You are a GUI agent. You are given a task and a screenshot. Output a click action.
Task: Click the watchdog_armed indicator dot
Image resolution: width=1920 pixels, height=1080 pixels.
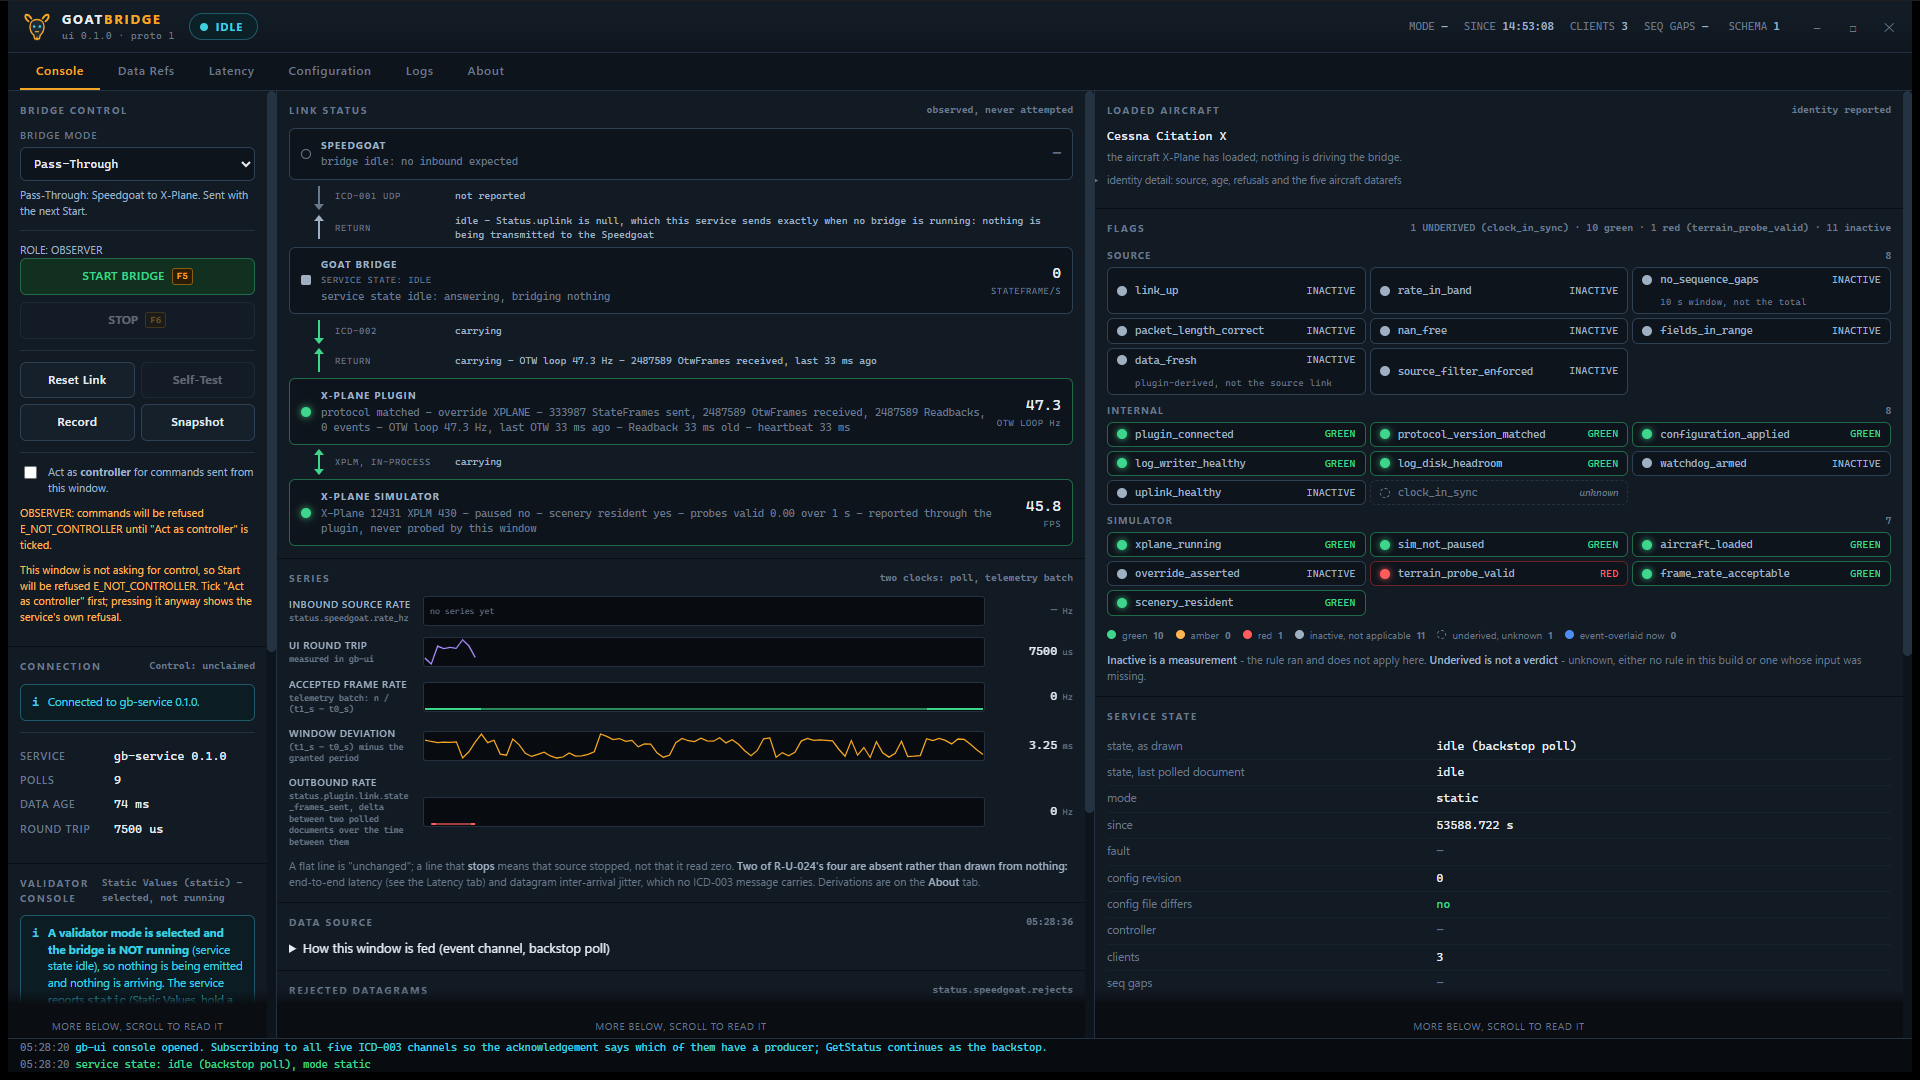point(1647,464)
